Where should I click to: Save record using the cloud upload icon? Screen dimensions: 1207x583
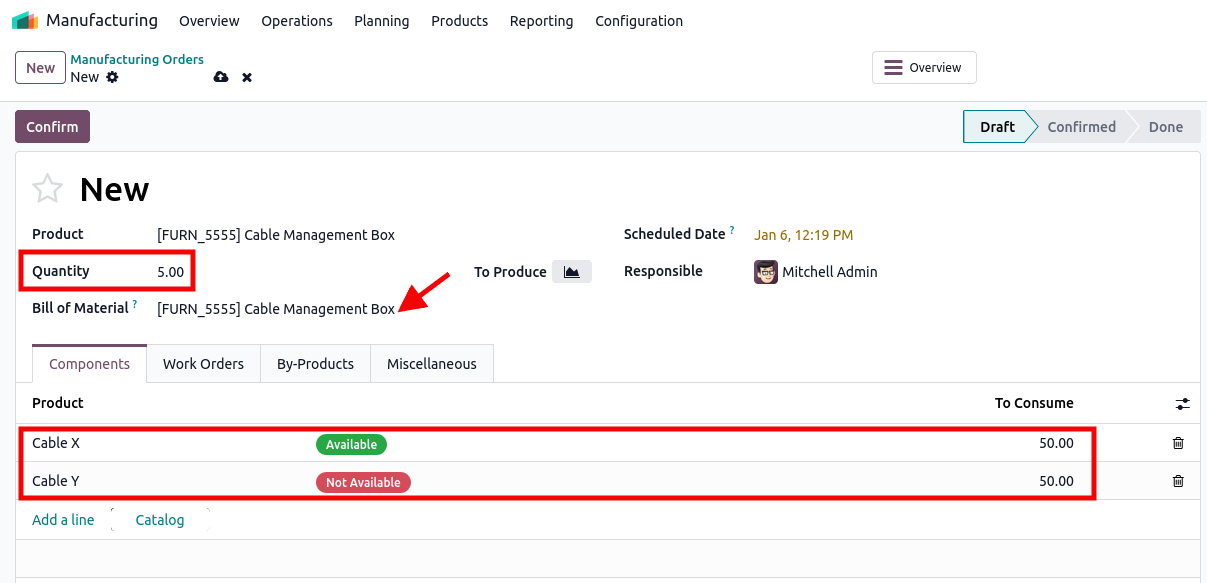tap(221, 77)
